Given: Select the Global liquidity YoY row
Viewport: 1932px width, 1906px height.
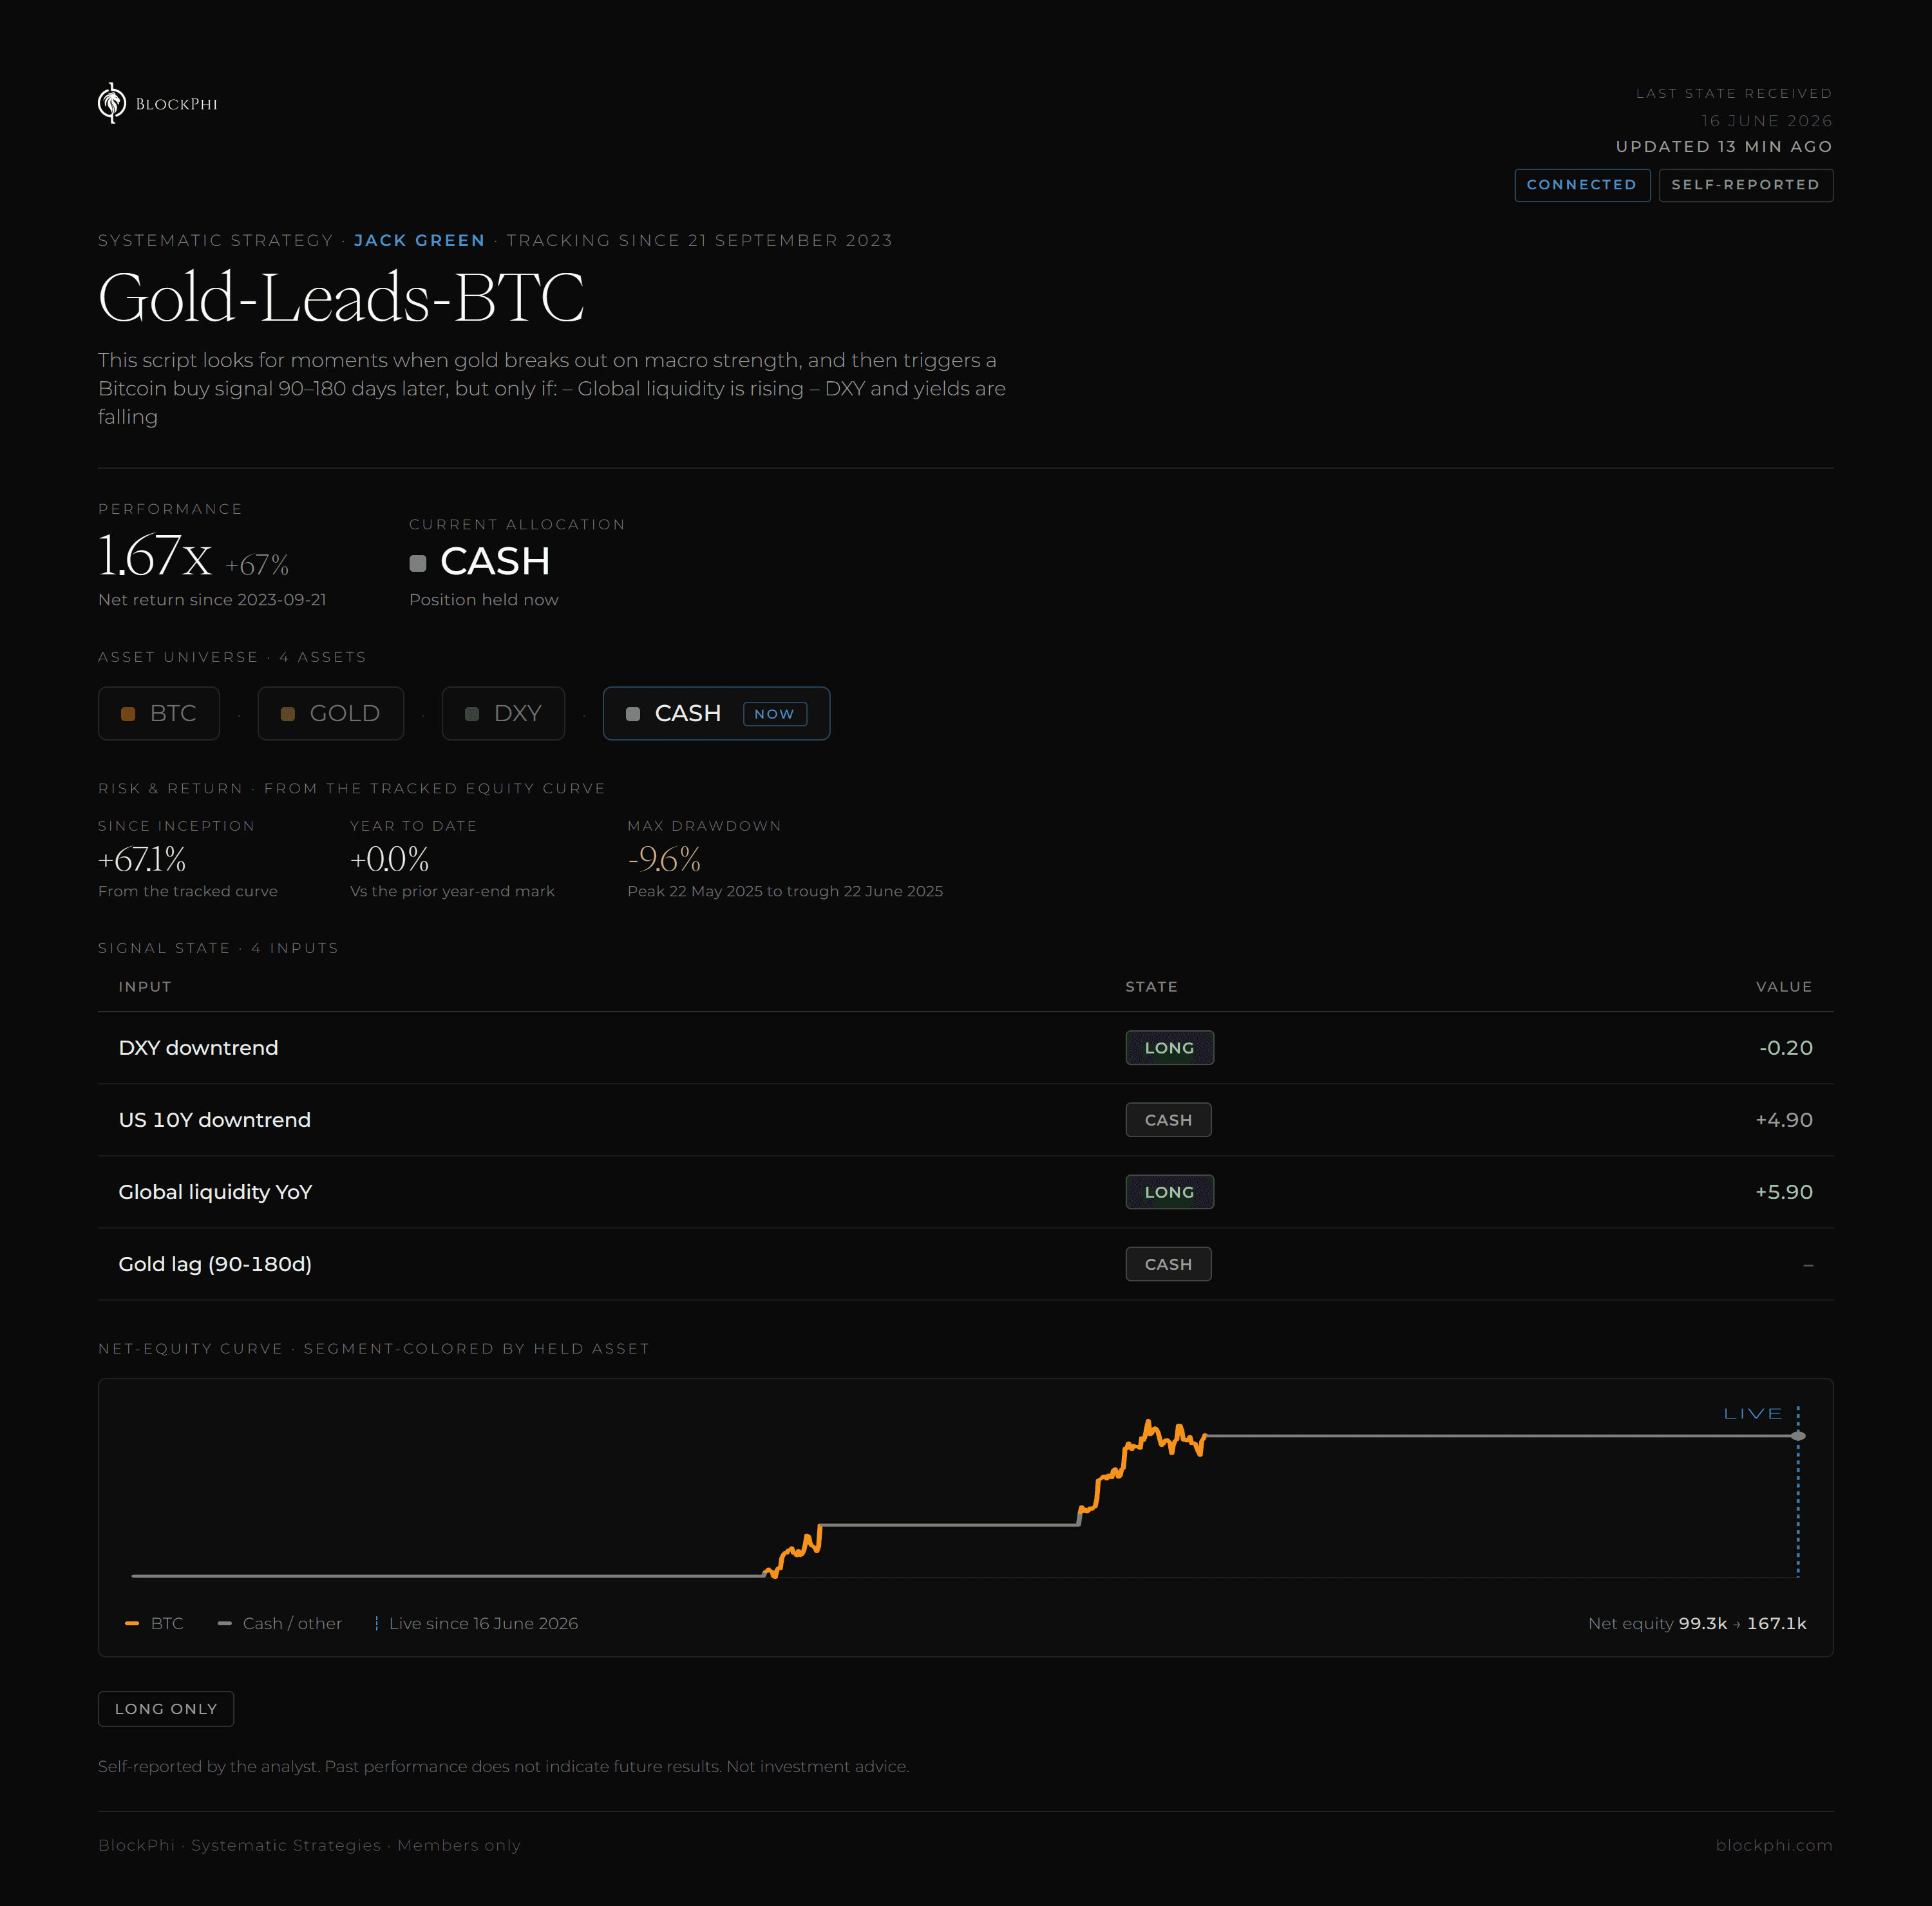Looking at the screenshot, I should pos(965,1192).
